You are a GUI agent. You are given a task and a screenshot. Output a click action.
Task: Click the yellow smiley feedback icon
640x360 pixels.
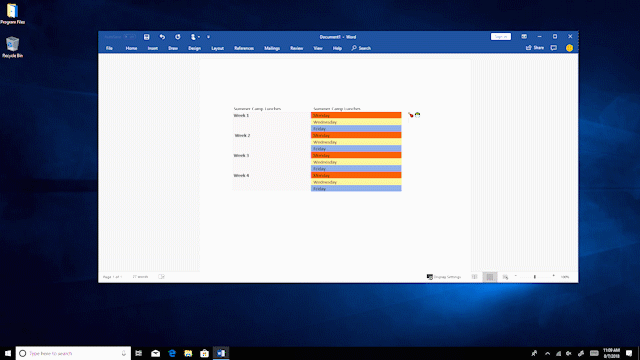pos(569,48)
